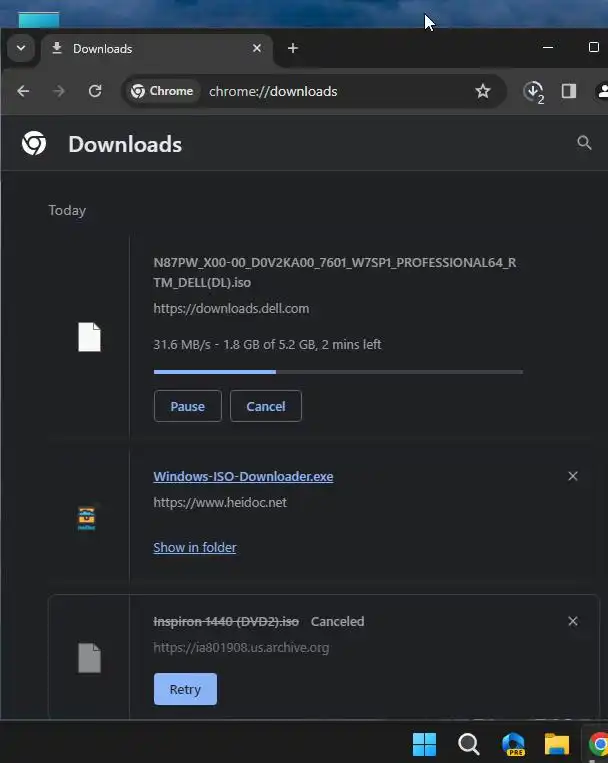
Task: Go back with the back arrow
Action: [23, 91]
